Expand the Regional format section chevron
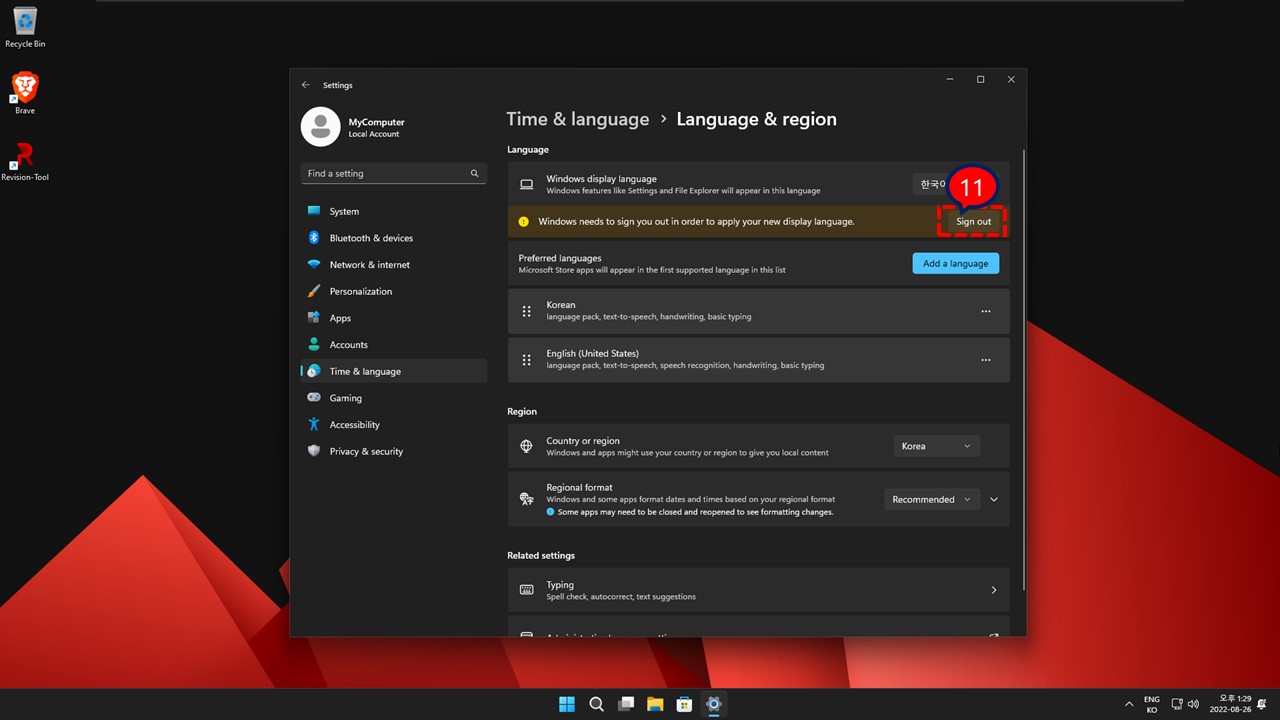Image resolution: width=1280 pixels, height=720 pixels. (x=994, y=499)
